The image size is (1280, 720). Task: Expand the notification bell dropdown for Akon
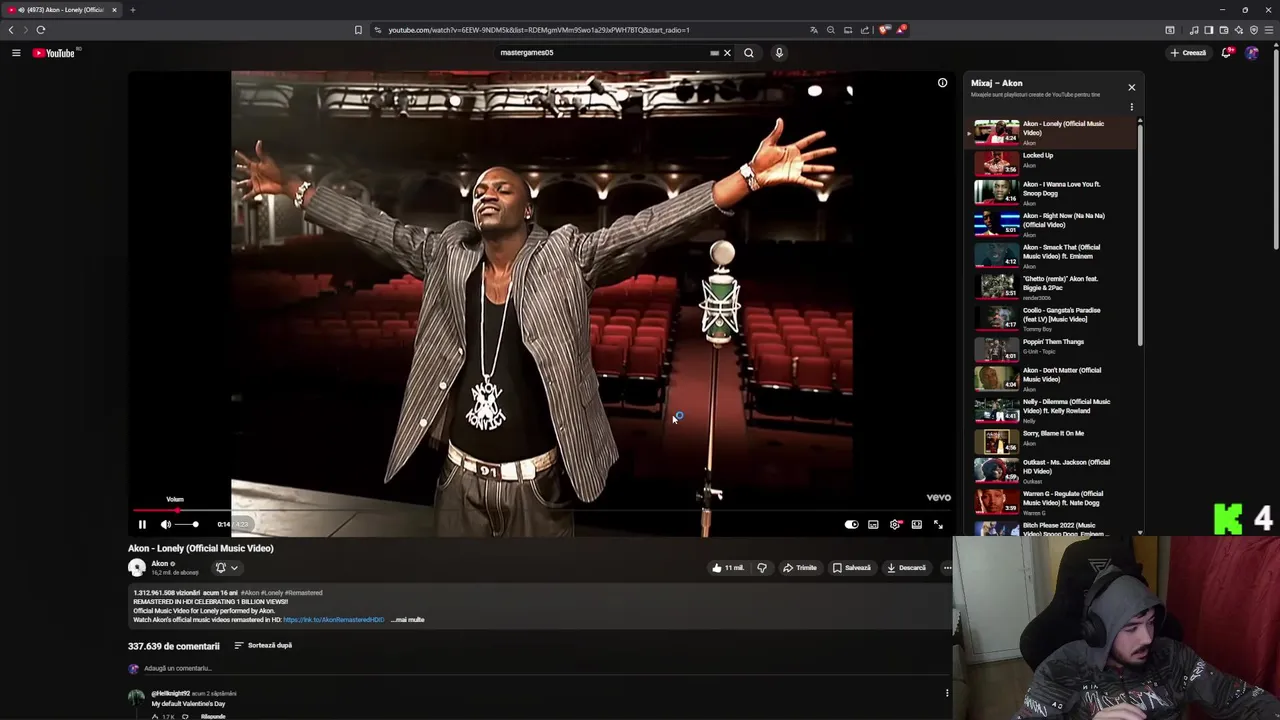pyautogui.click(x=226, y=568)
